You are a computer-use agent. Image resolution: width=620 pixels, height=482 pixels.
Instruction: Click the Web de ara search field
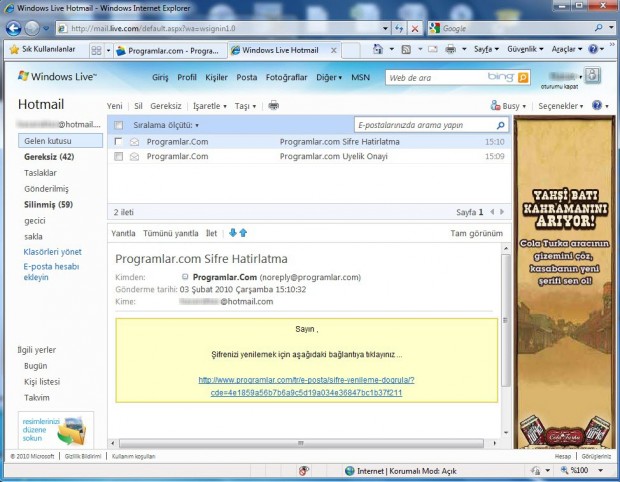(437, 78)
